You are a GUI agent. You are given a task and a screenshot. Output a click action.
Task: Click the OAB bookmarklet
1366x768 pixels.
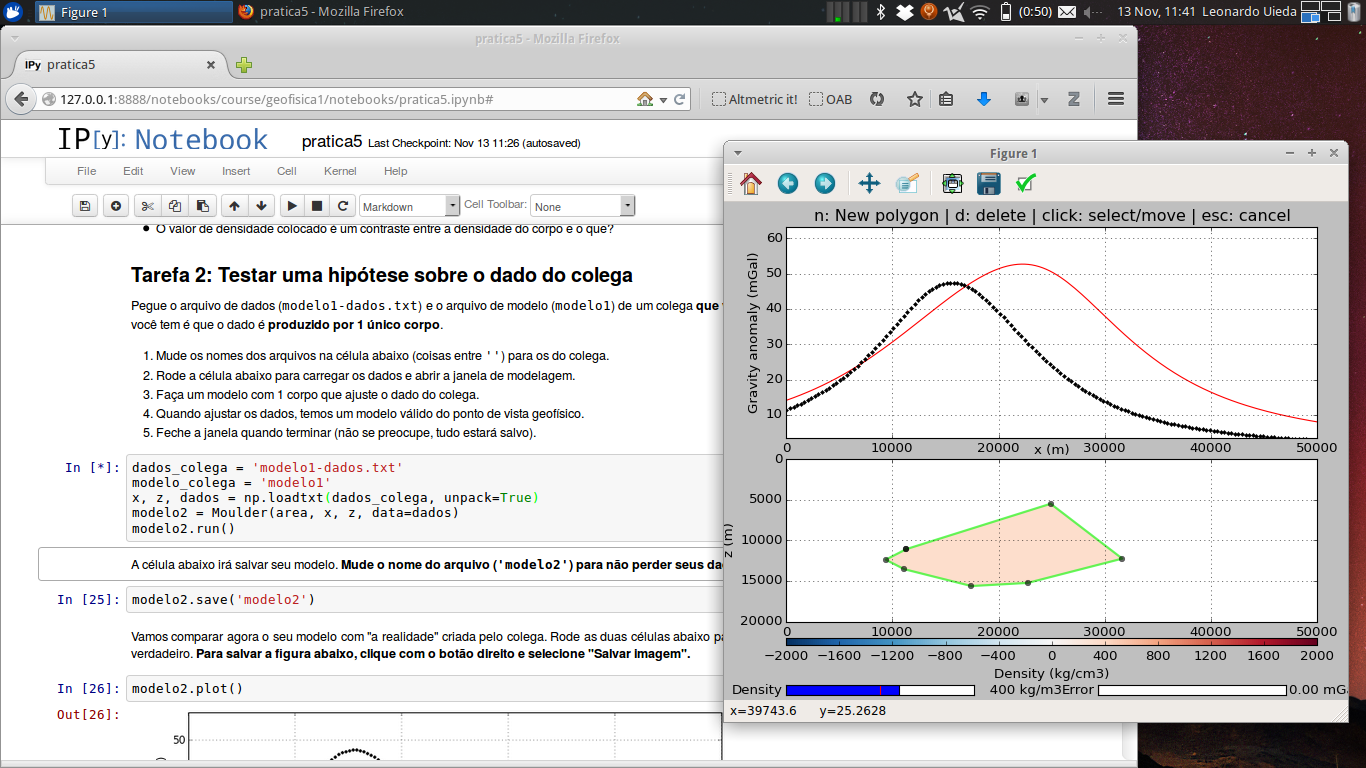tap(831, 99)
